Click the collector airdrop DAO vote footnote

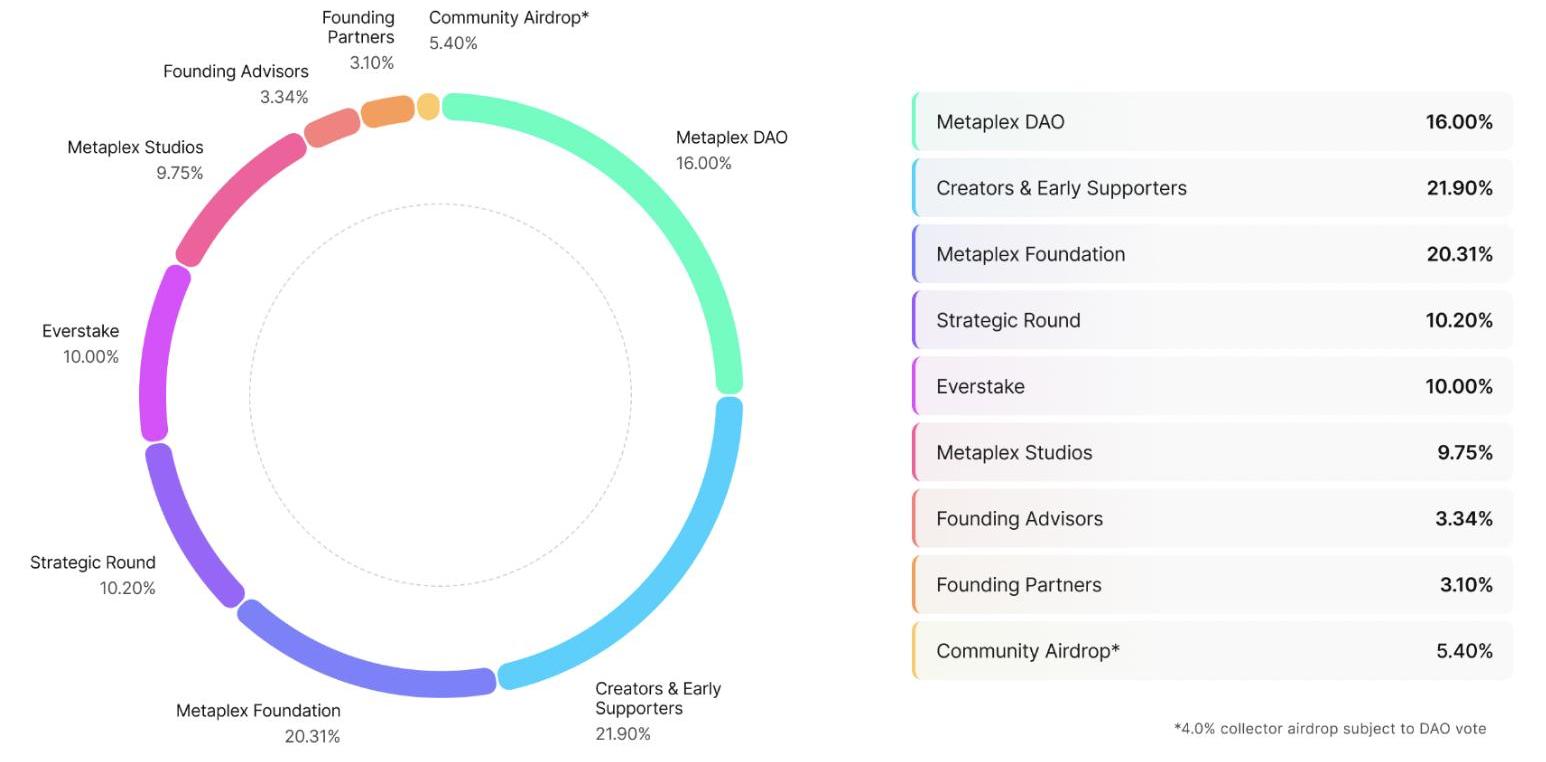1329,728
